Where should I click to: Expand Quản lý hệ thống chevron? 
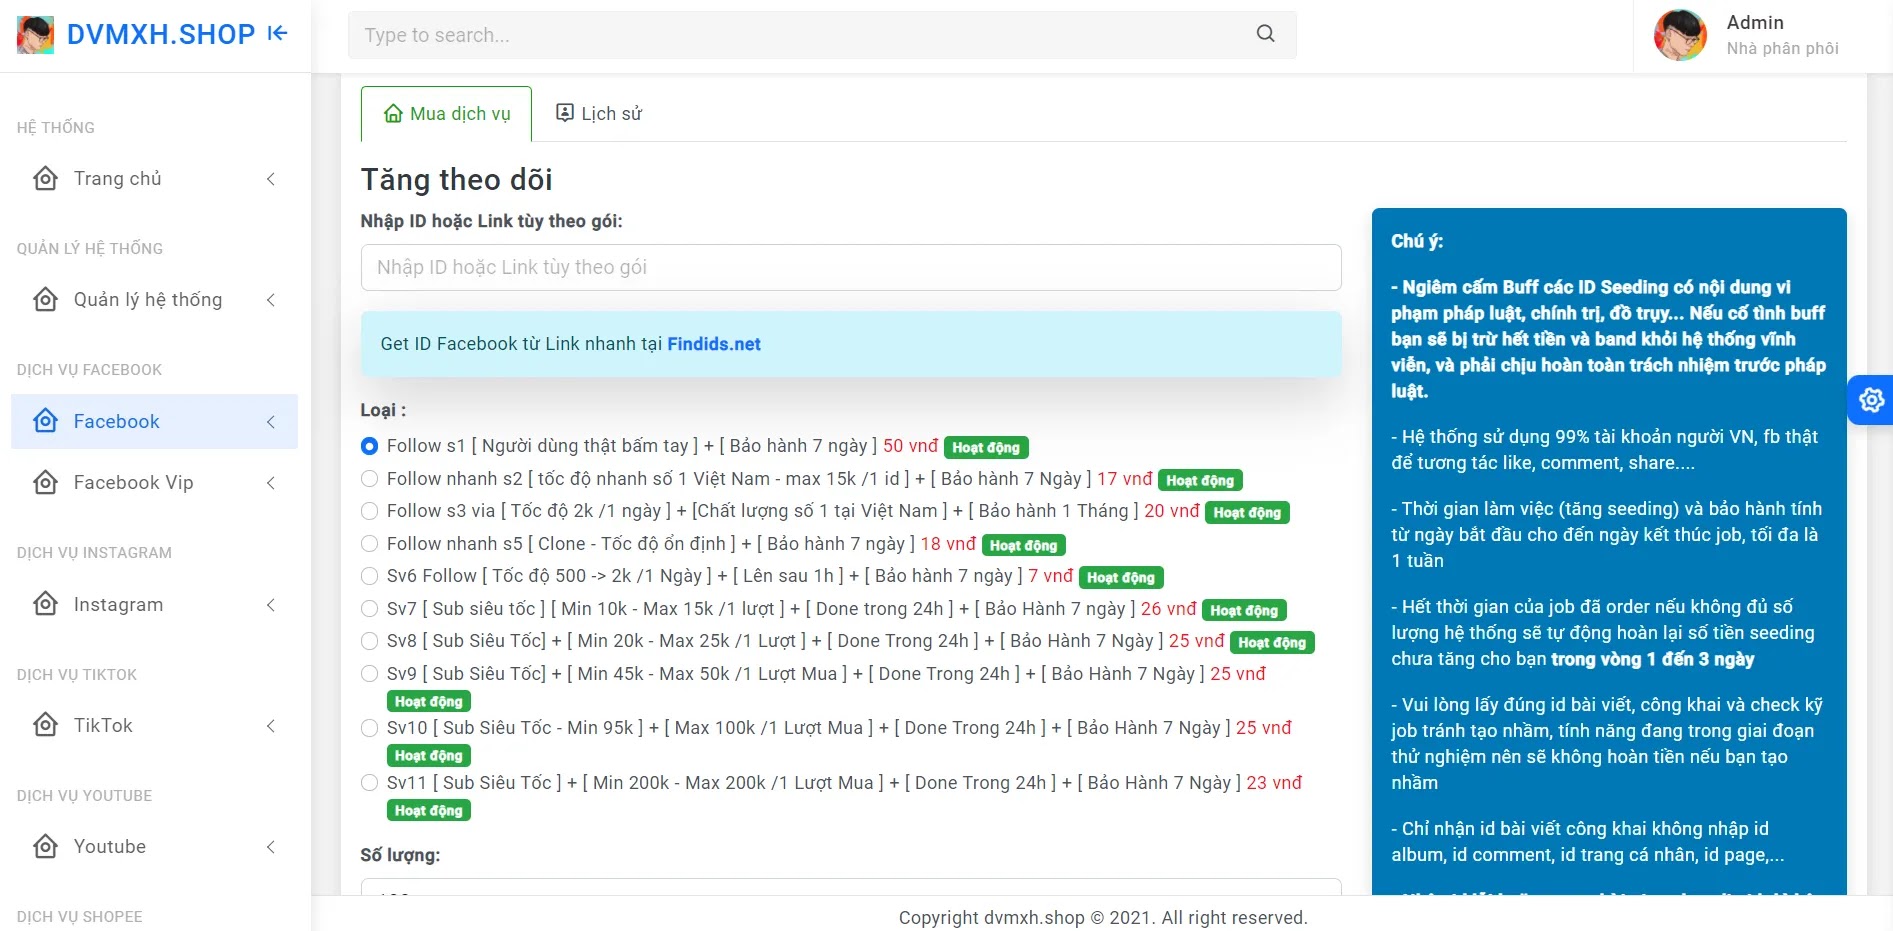271,300
